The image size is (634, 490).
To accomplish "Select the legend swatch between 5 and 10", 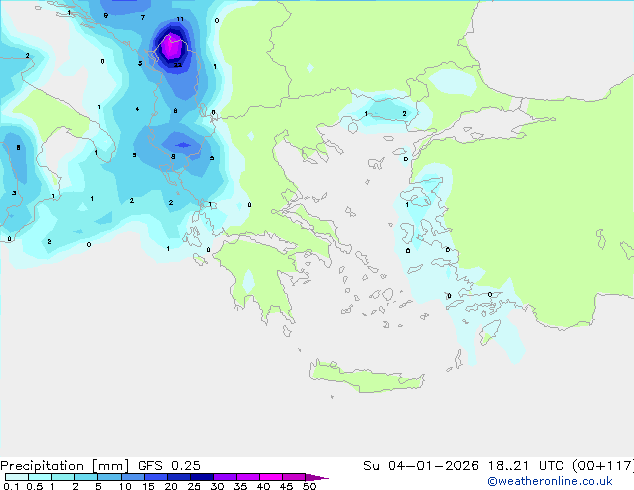I will point(109,477).
